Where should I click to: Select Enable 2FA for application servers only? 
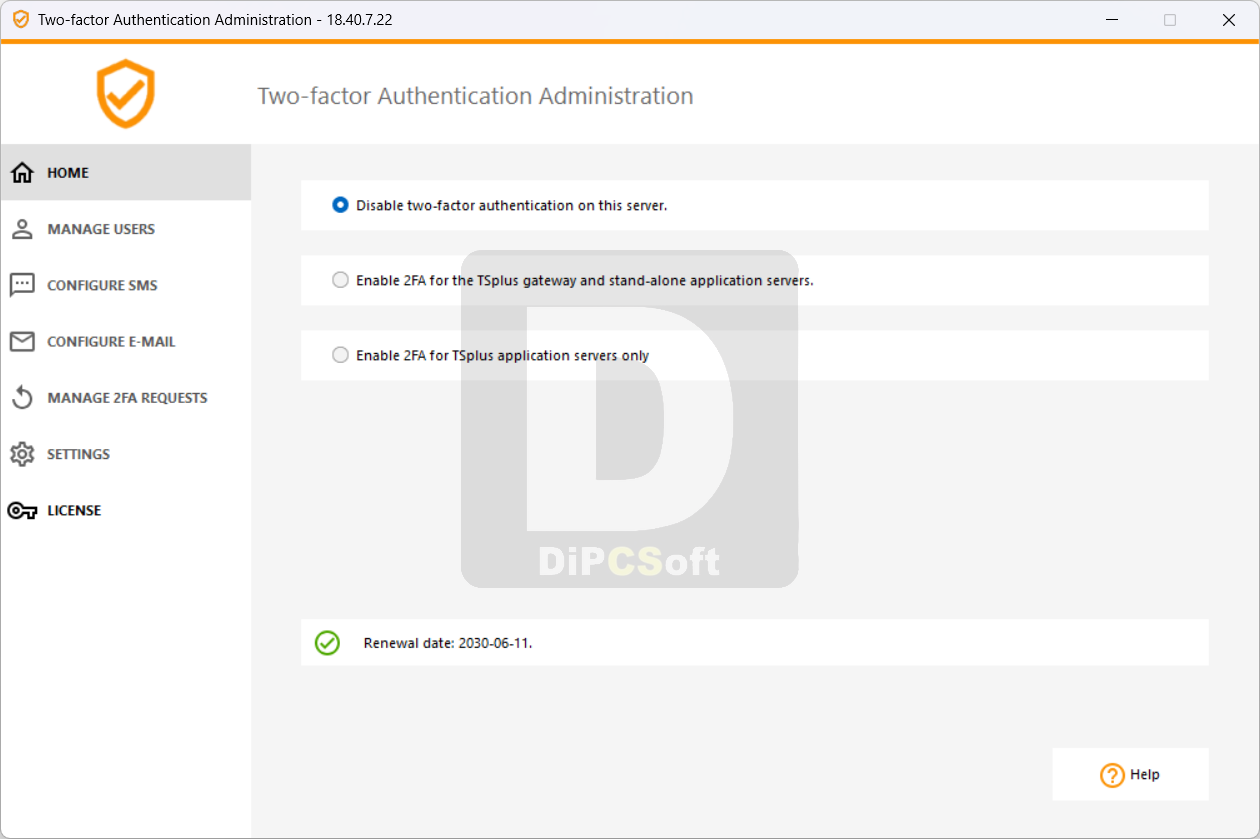point(340,355)
